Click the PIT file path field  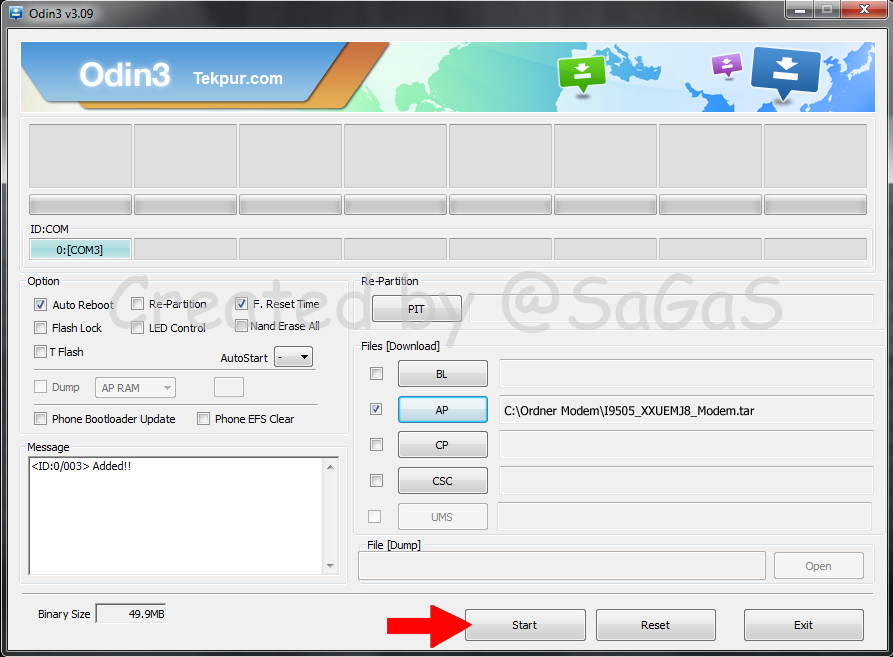pyautogui.click(x=671, y=309)
